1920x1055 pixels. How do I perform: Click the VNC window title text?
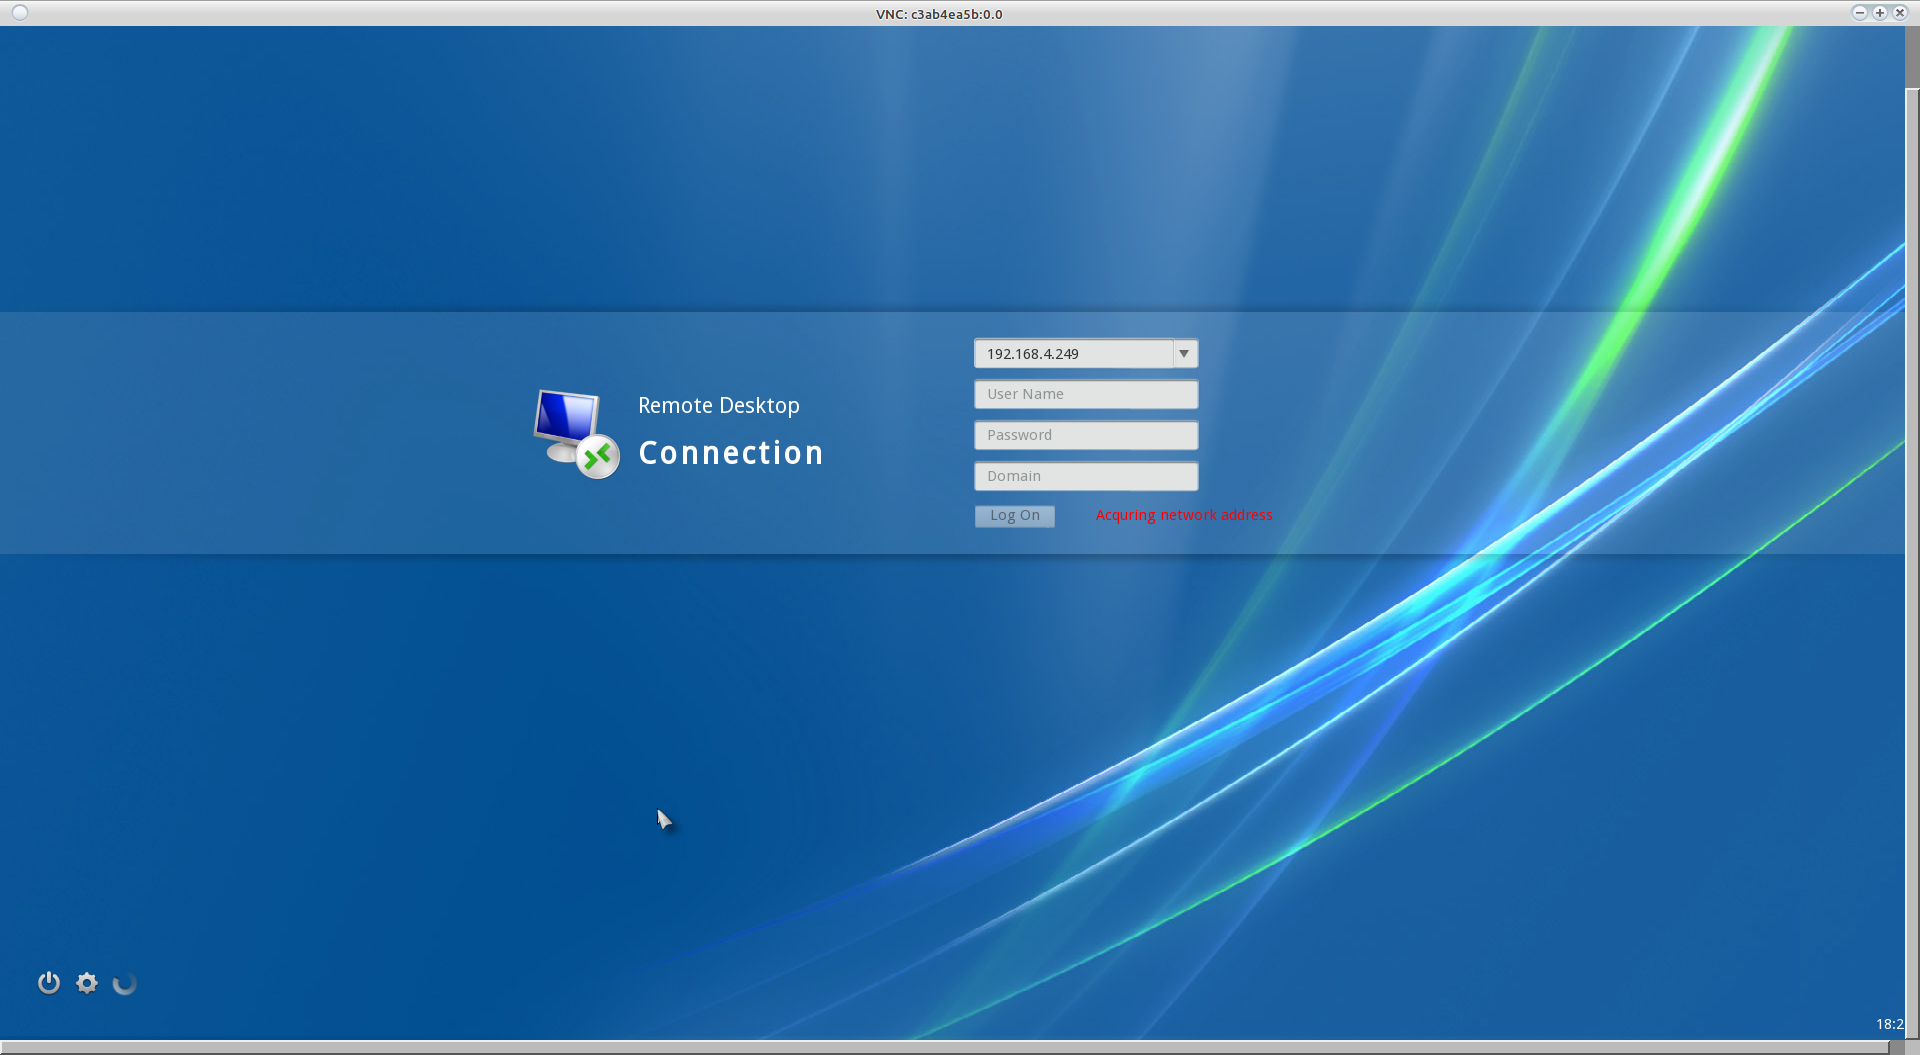pos(939,14)
